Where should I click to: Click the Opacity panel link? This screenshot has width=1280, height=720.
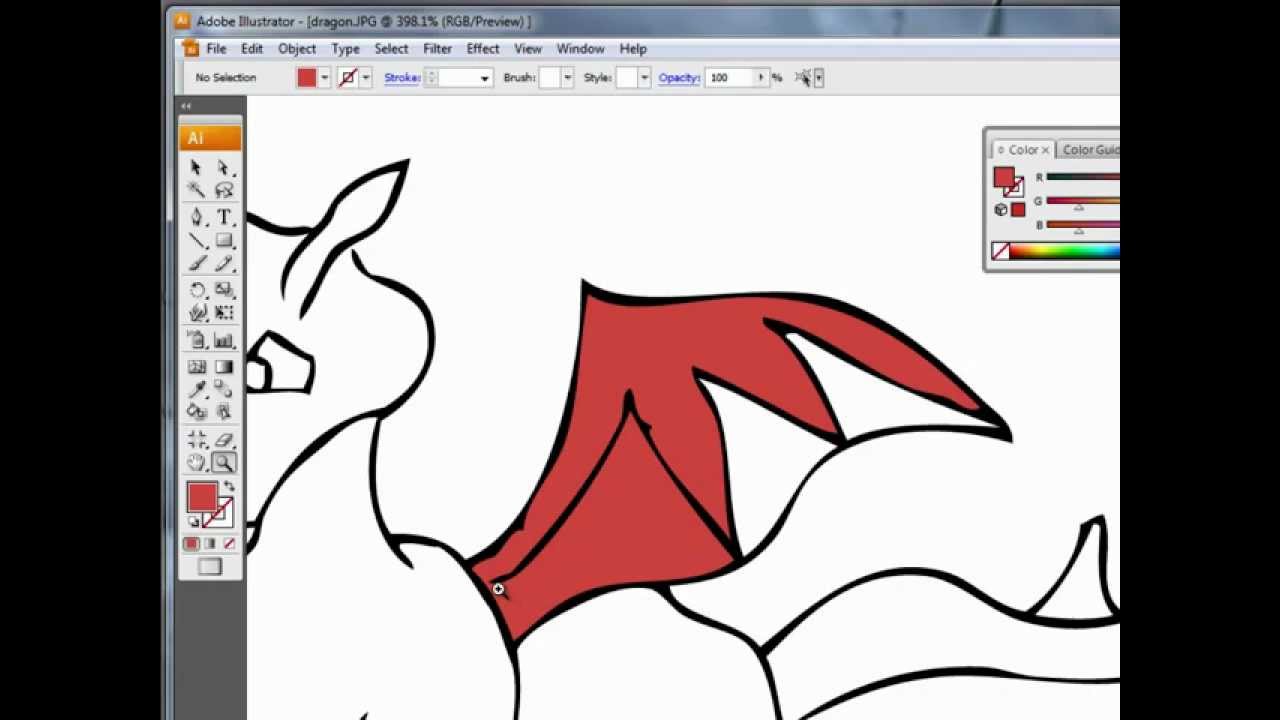click(679, 78)
